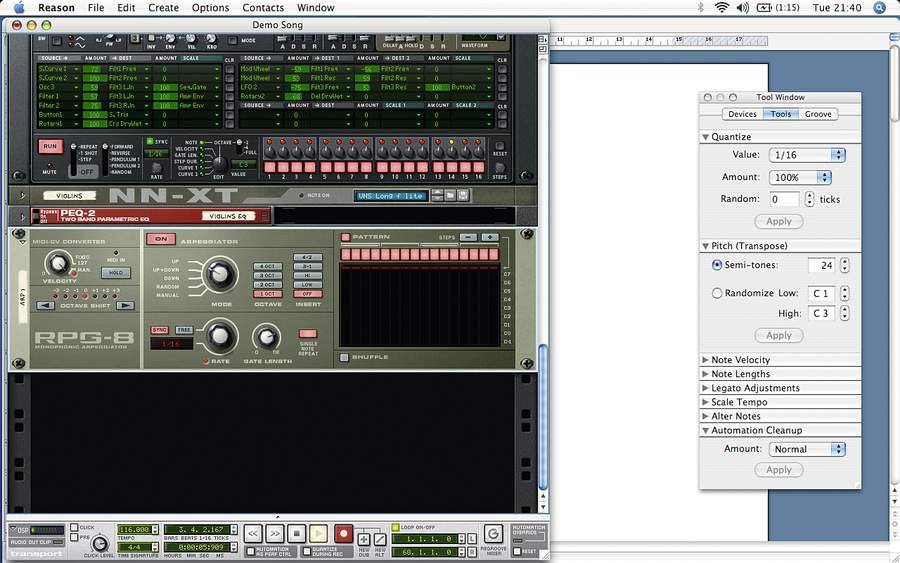This screenshot has width=900, height=563.
Task: Enable the RPG-8 Shuffle checkbox
Action: point(344,357)
